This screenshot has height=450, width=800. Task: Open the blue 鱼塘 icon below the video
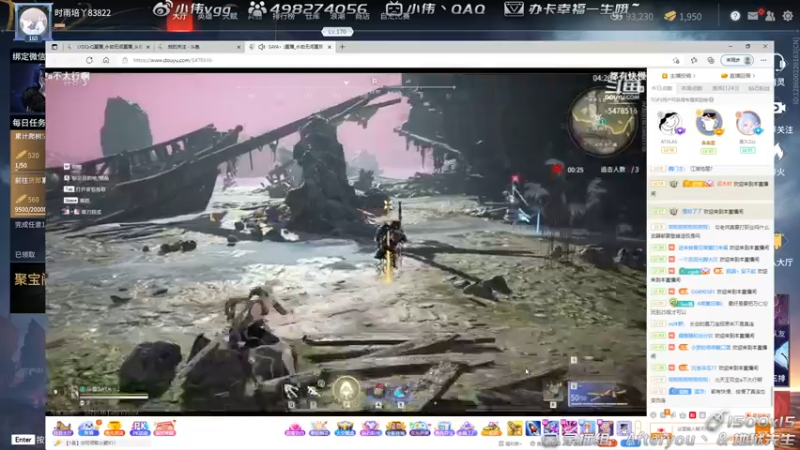coord(88,428)
